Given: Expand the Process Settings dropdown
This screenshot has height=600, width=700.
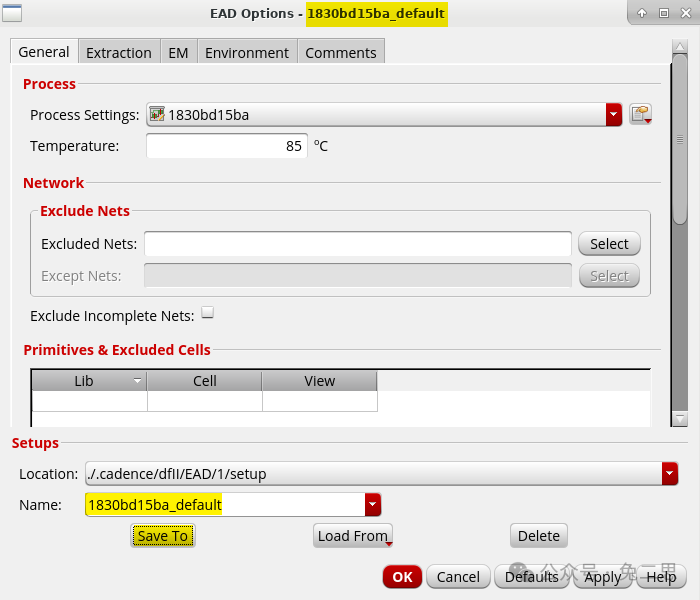Looking at the screenshot, I should click(x=614, y=114).
